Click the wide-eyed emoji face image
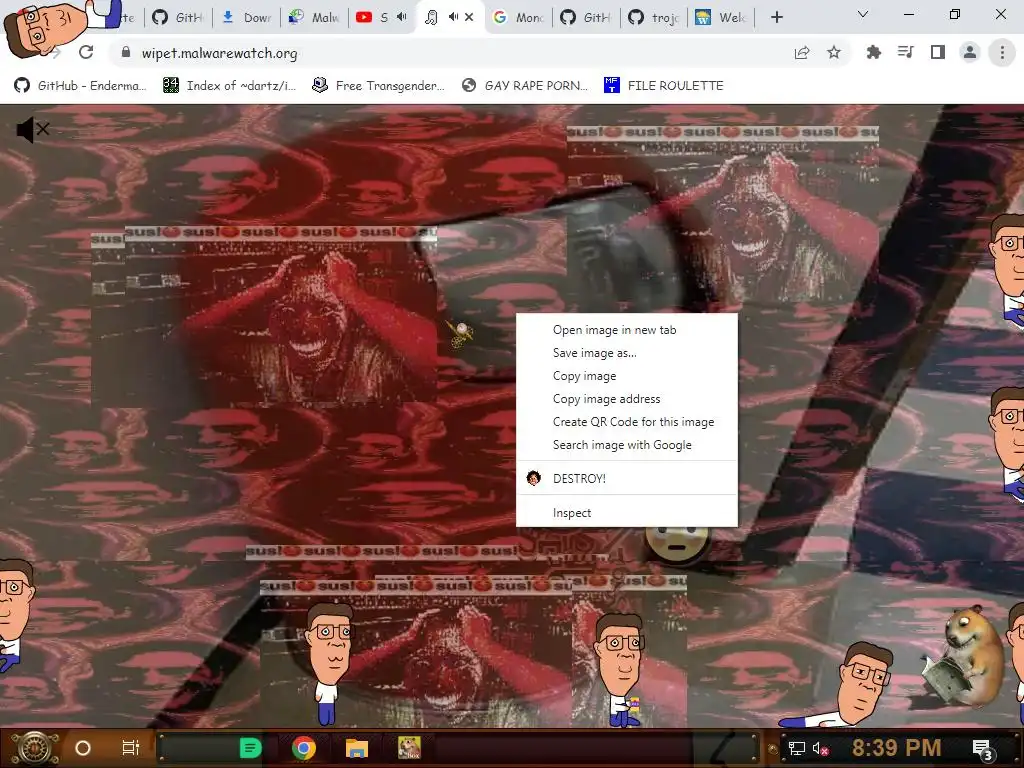1024x768 pixels. tap(676, 544)
